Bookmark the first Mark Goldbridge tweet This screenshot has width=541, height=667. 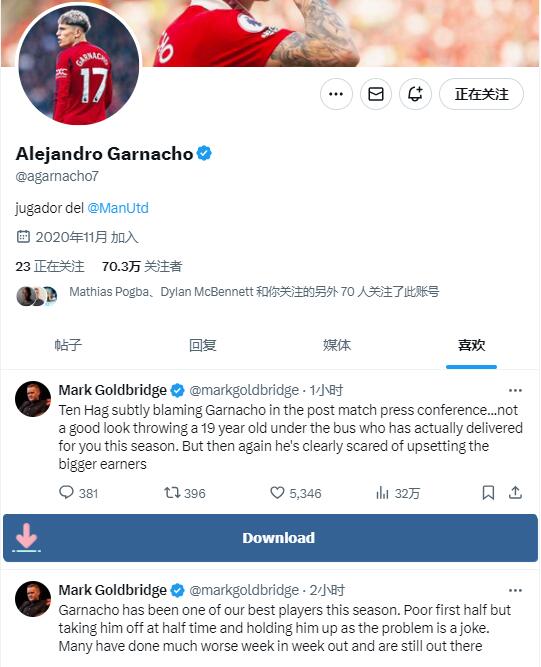488,493
